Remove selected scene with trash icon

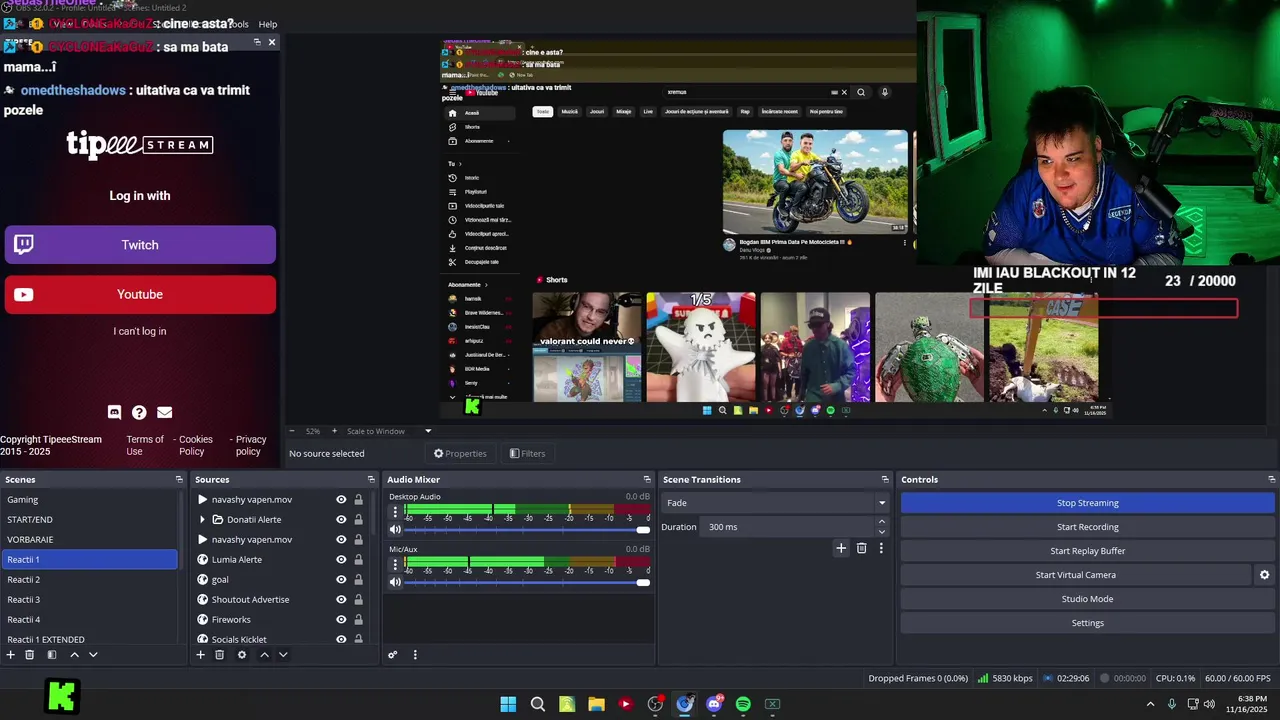(x=30, y=655)
